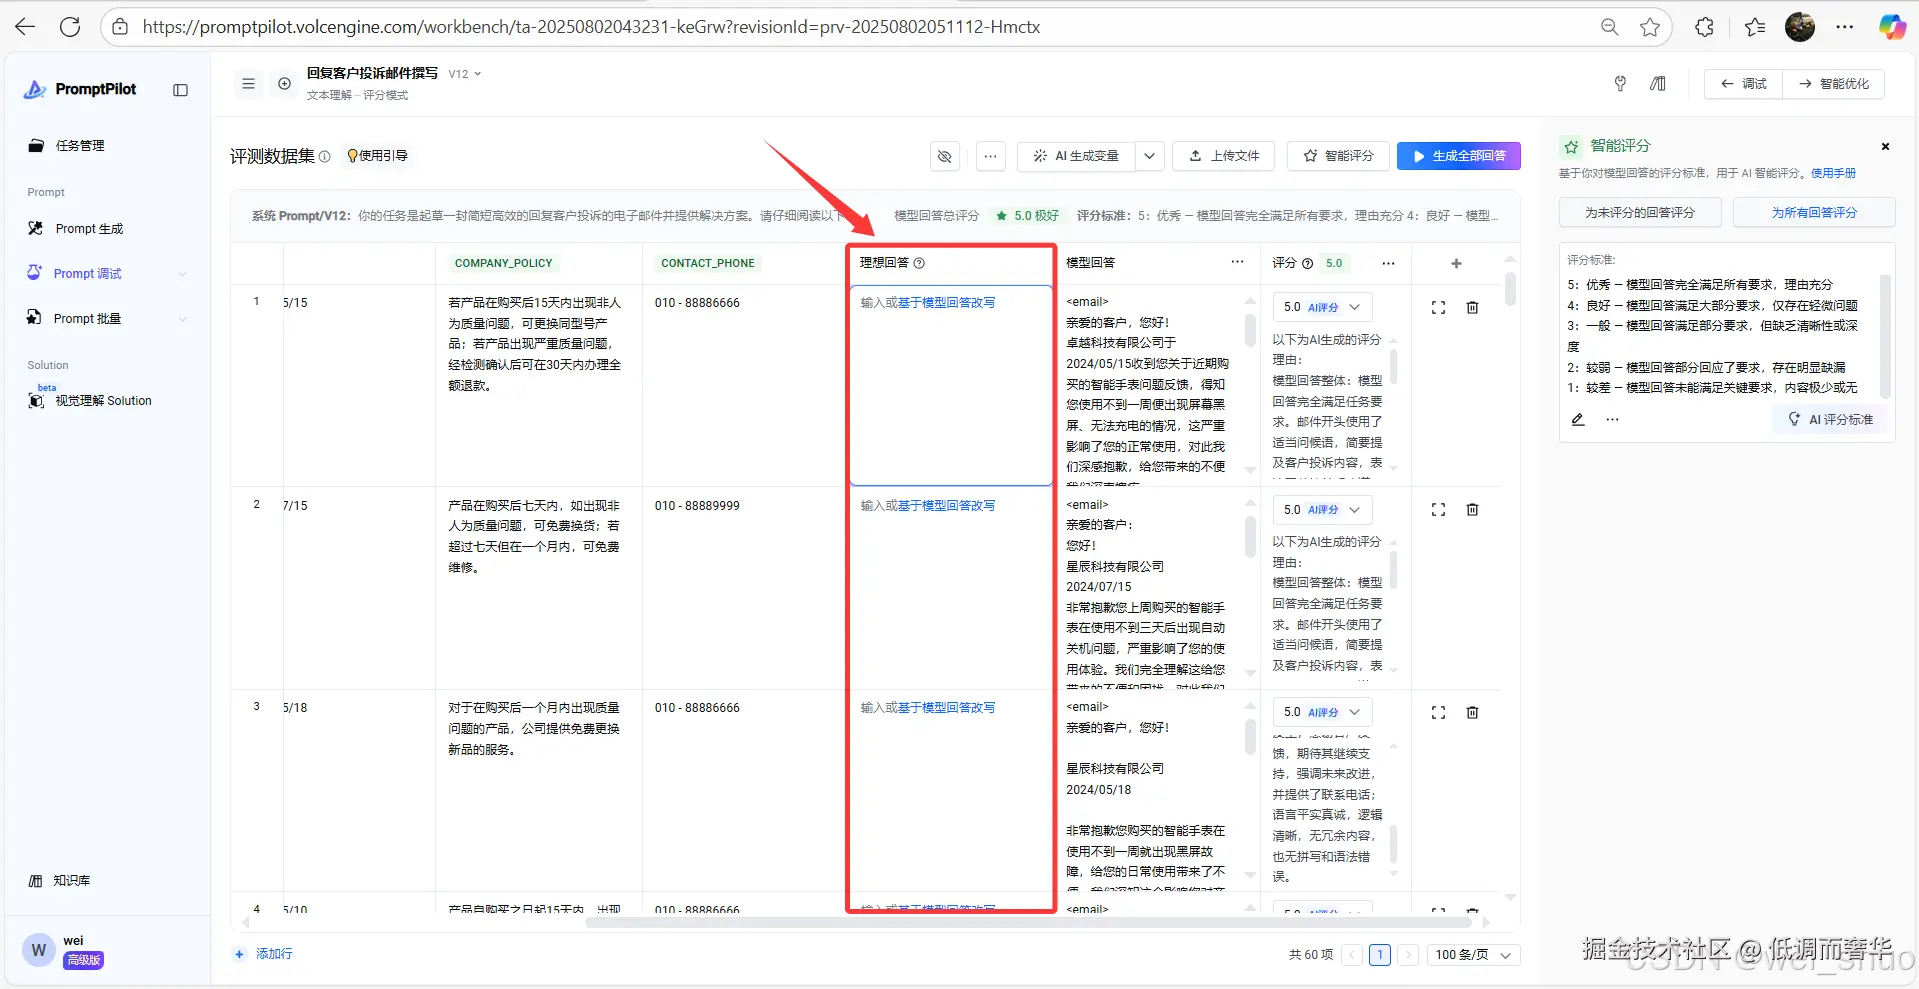Click 添加行 to add a row
This screenshot has height=989, width=1919.
(x=263, y=954)
